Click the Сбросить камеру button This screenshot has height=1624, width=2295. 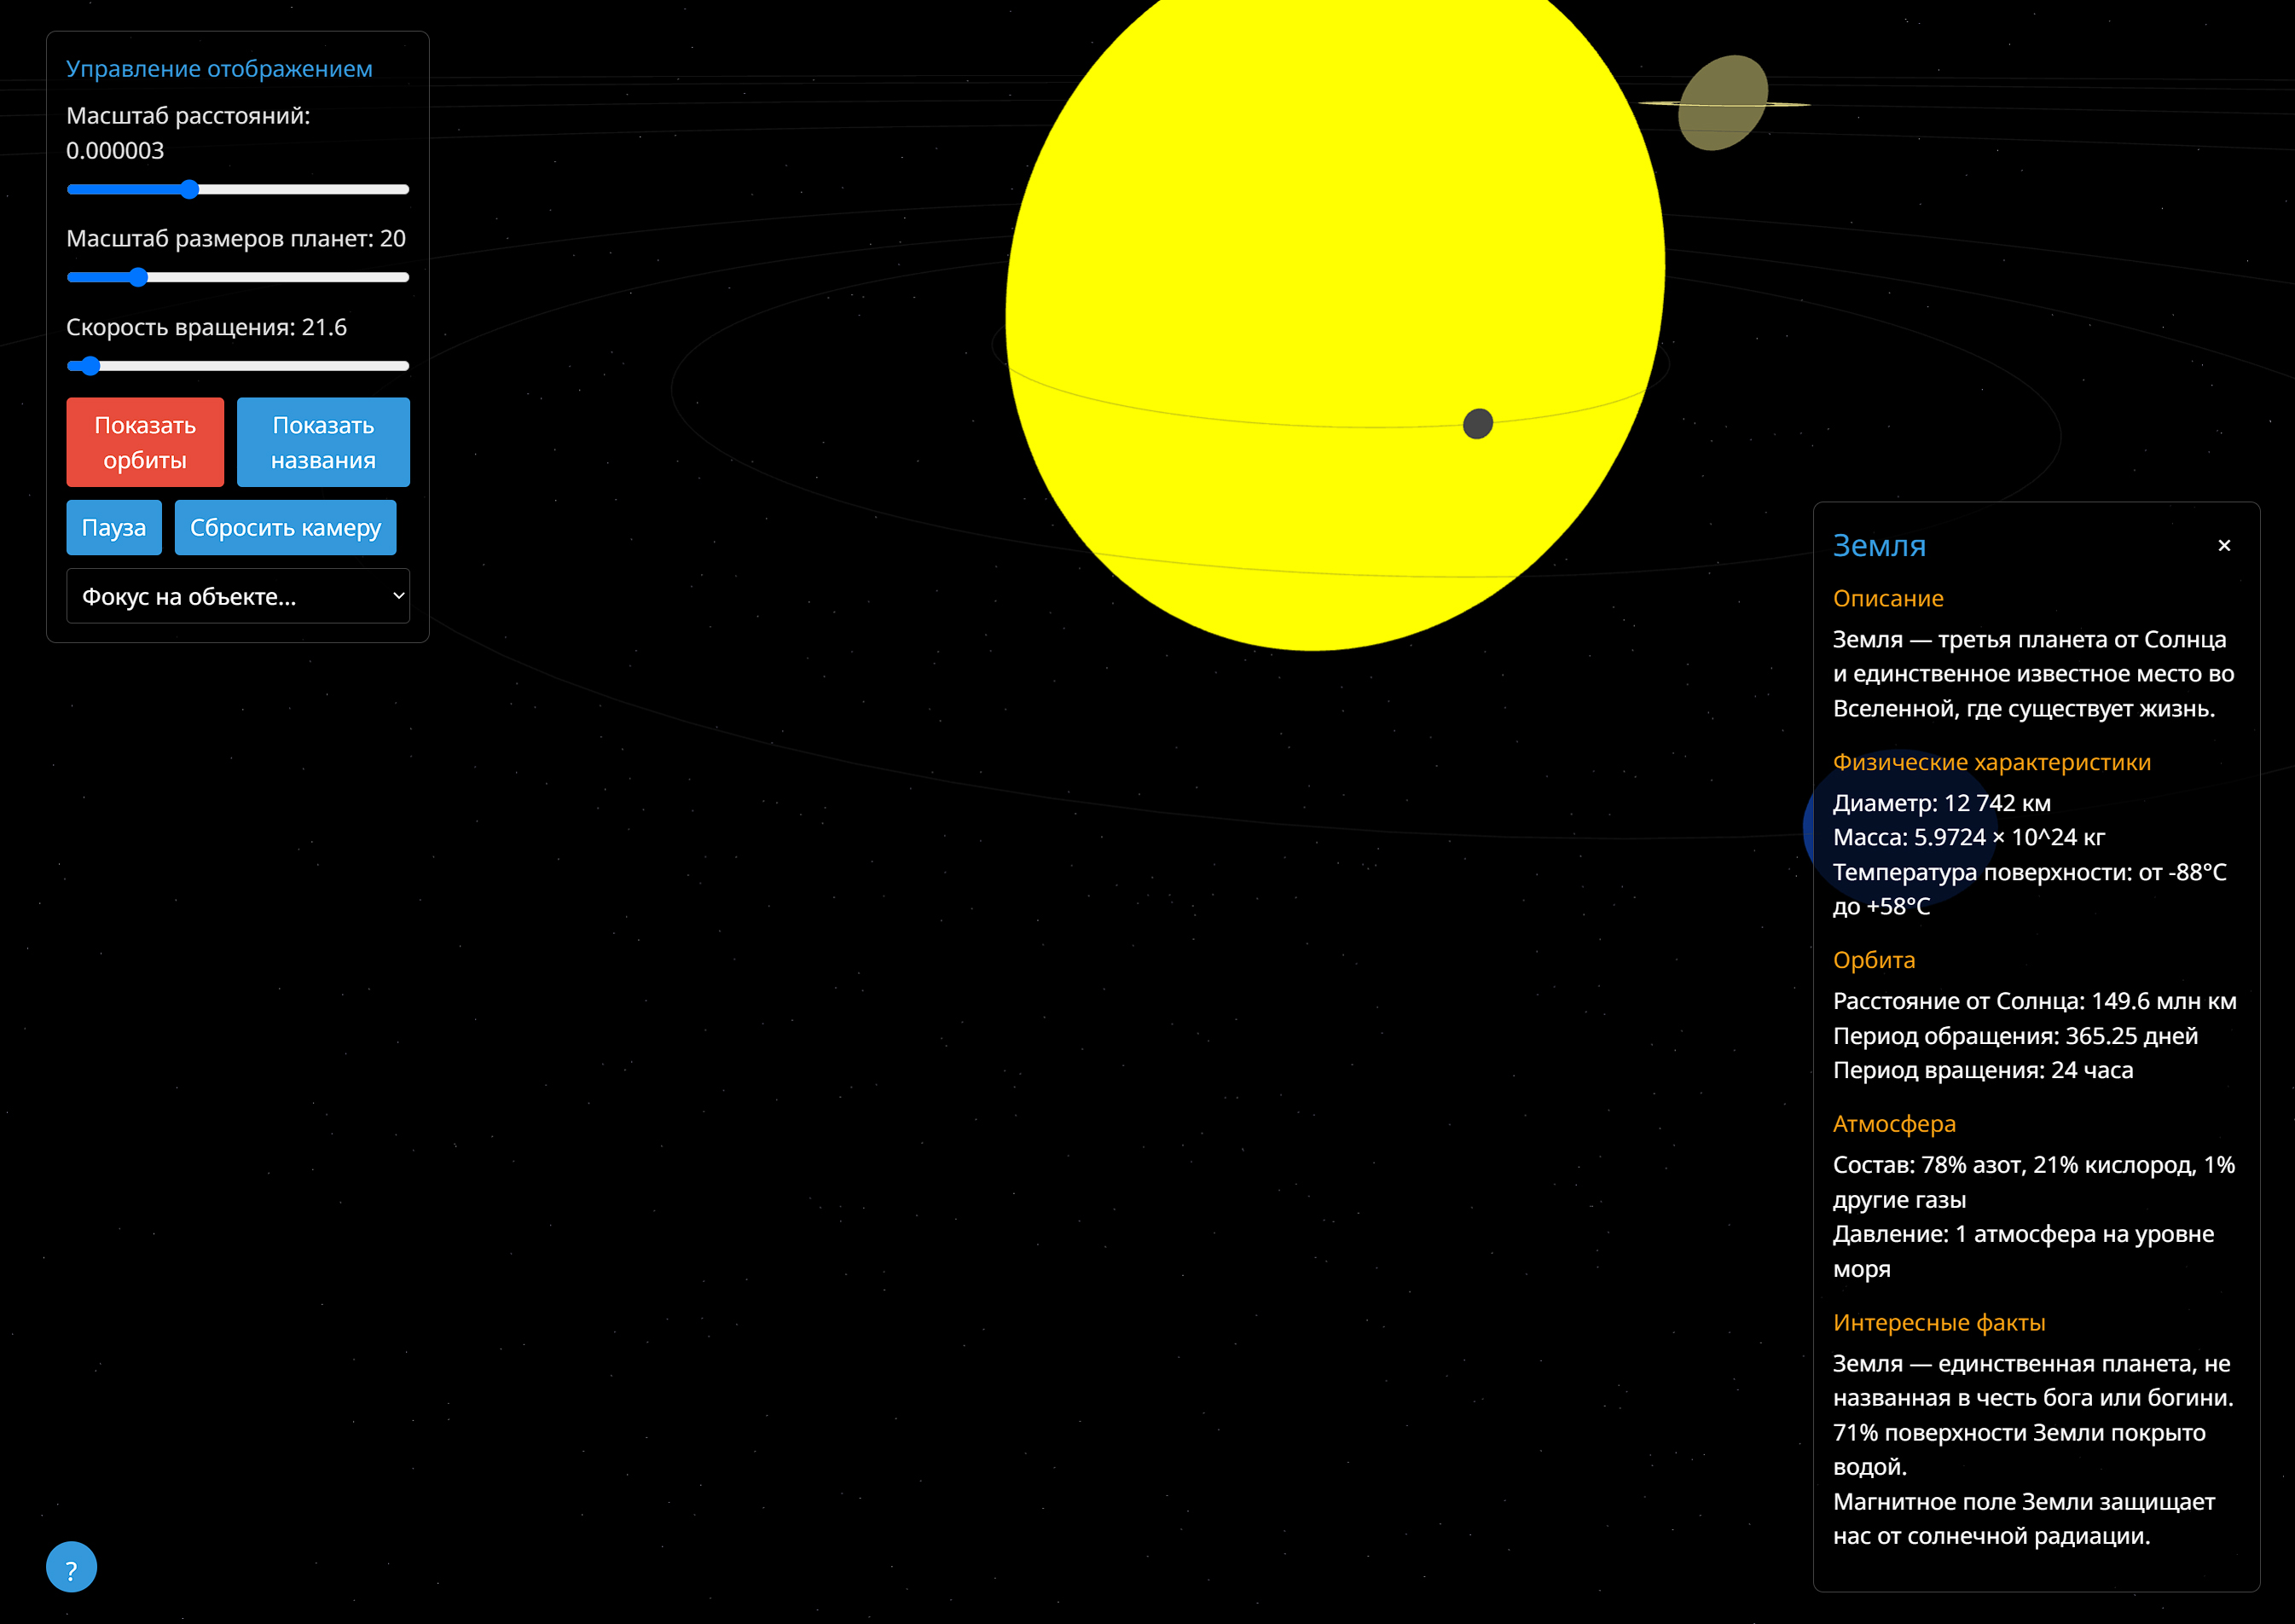pyautogui.click(x=285, y=527)
